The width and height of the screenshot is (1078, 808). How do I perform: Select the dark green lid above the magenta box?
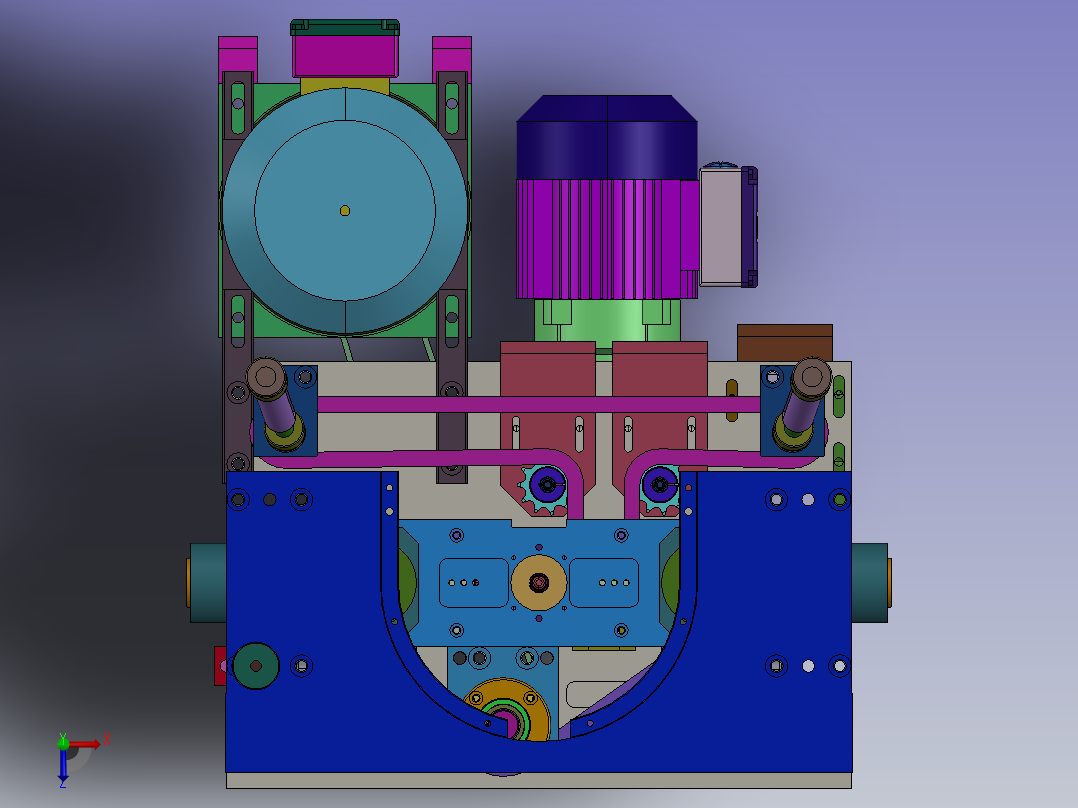point(345,28)
